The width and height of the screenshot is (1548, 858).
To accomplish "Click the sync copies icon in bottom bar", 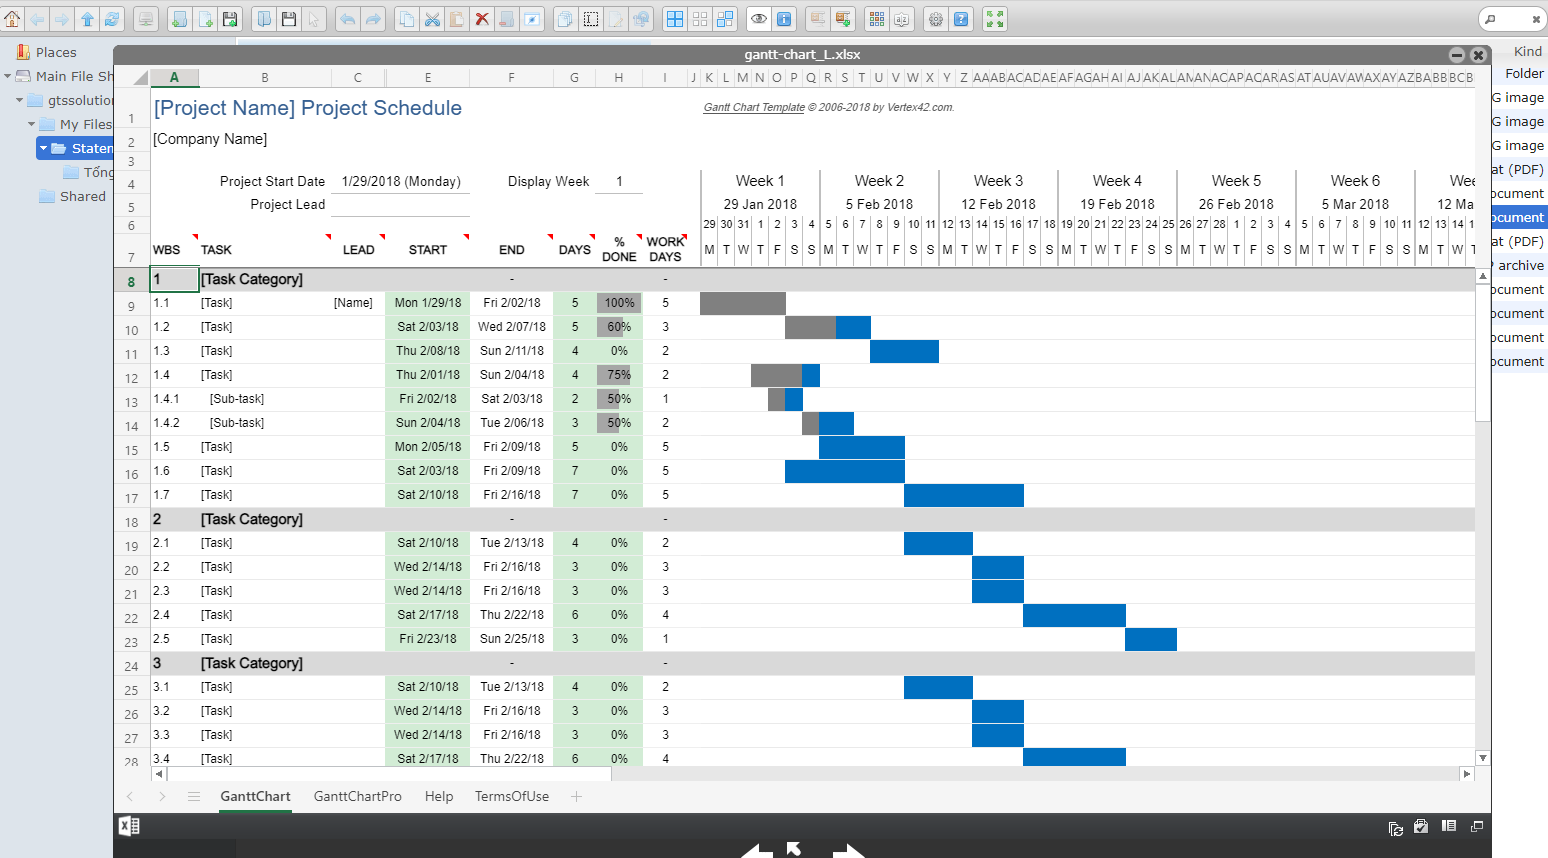I will tap(1396, 827).
